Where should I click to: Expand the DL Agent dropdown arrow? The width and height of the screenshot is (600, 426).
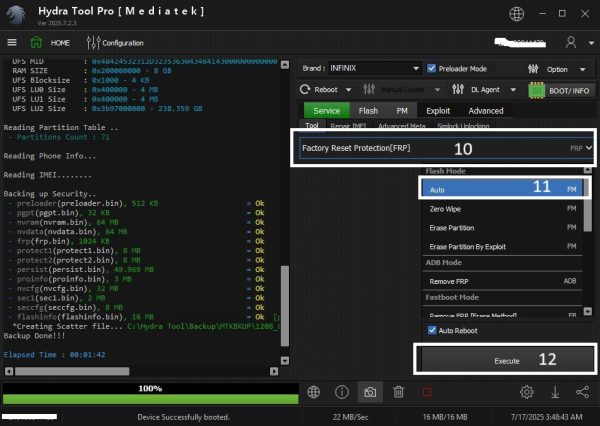coord(513,90)
